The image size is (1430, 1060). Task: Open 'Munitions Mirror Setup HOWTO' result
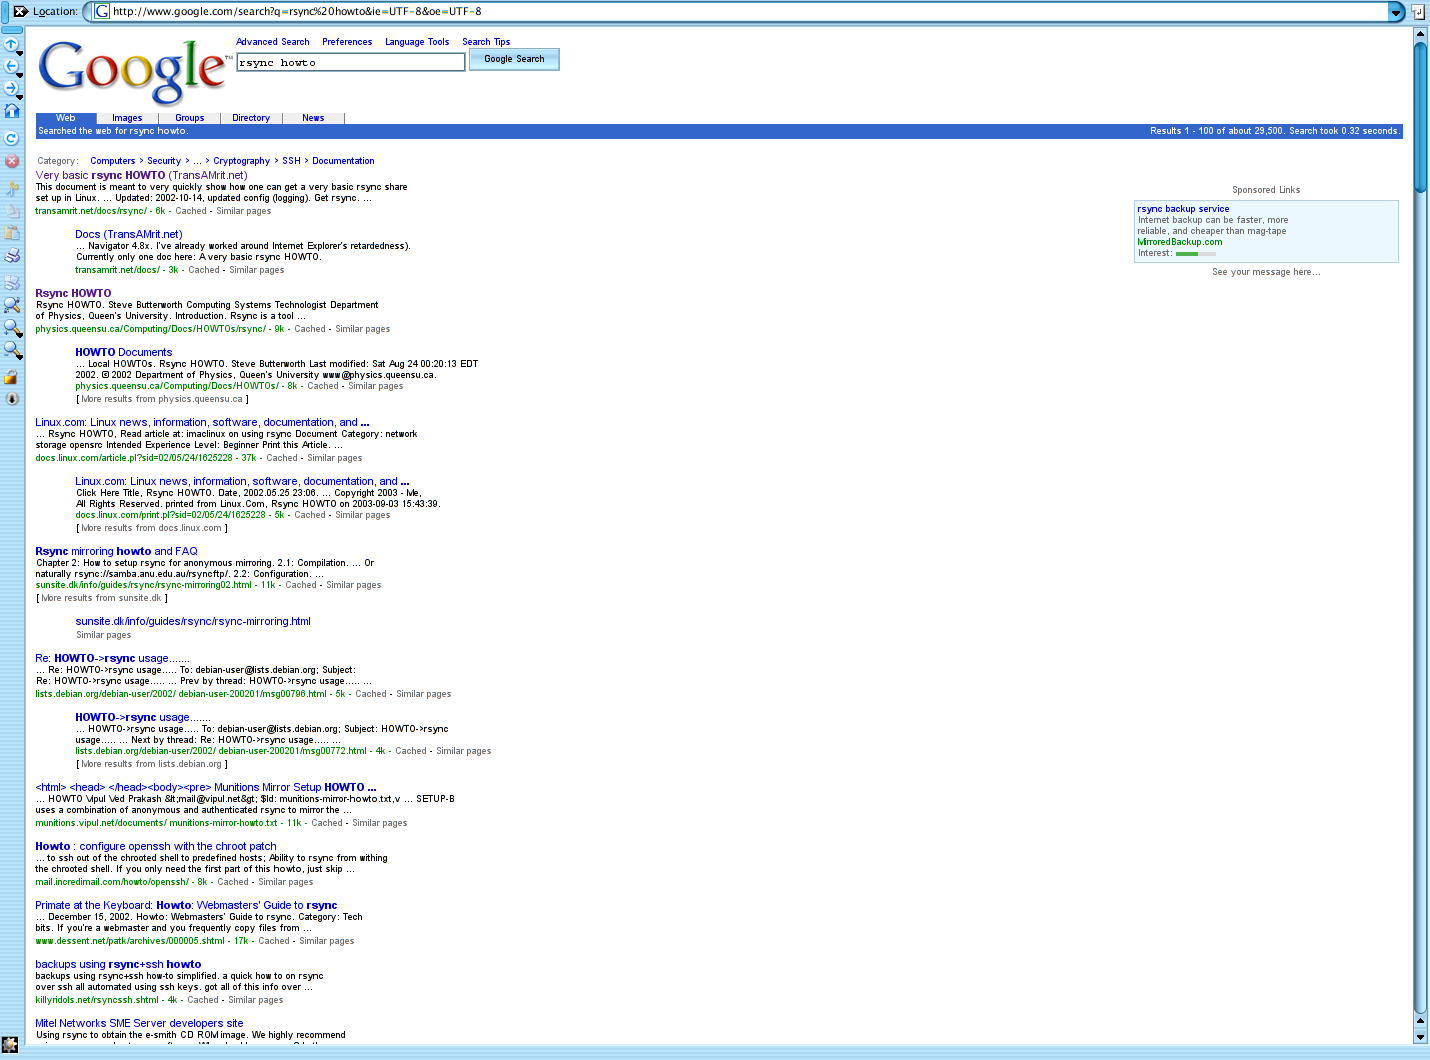pos(206,787)
